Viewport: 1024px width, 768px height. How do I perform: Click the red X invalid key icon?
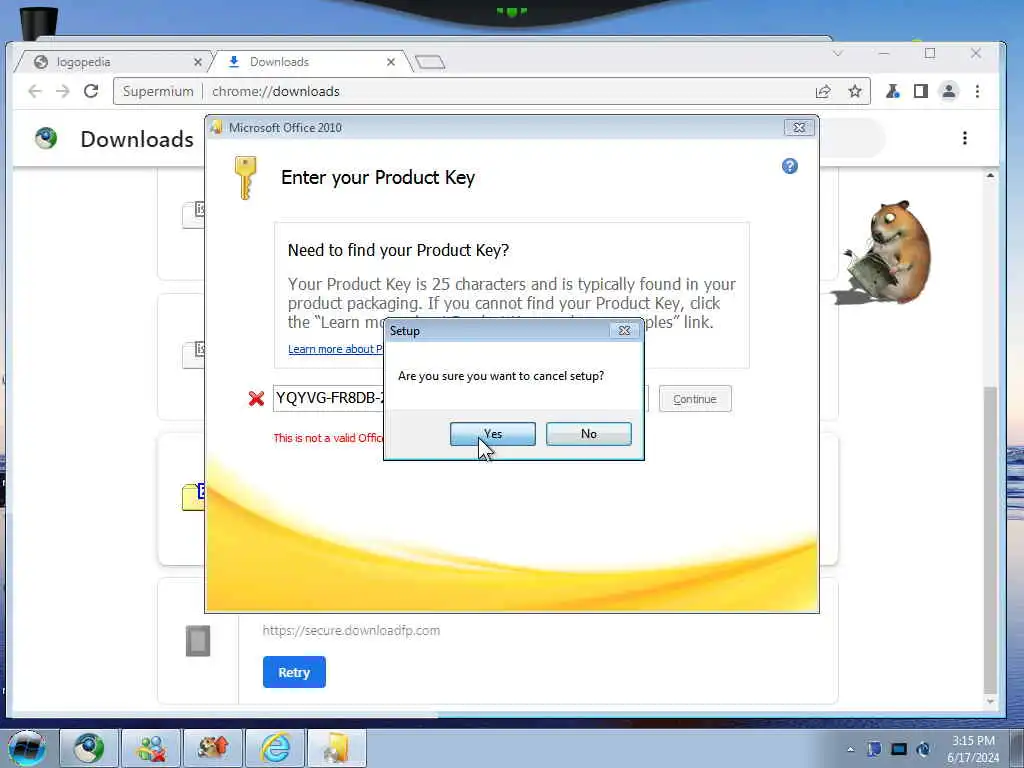tap(256, 398)
